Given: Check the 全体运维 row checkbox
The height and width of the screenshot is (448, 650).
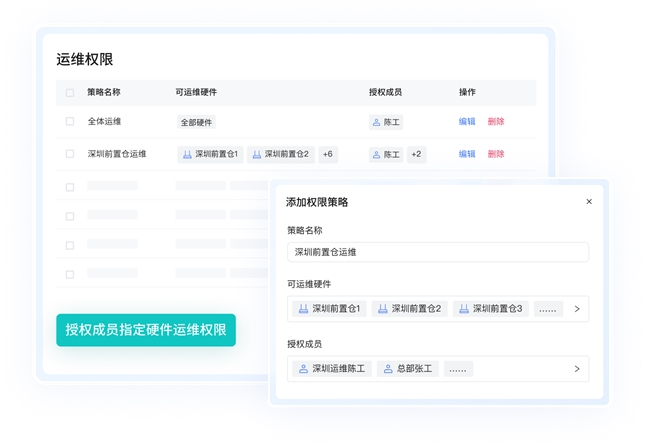Looking at the screenshot, I should 70,122.
